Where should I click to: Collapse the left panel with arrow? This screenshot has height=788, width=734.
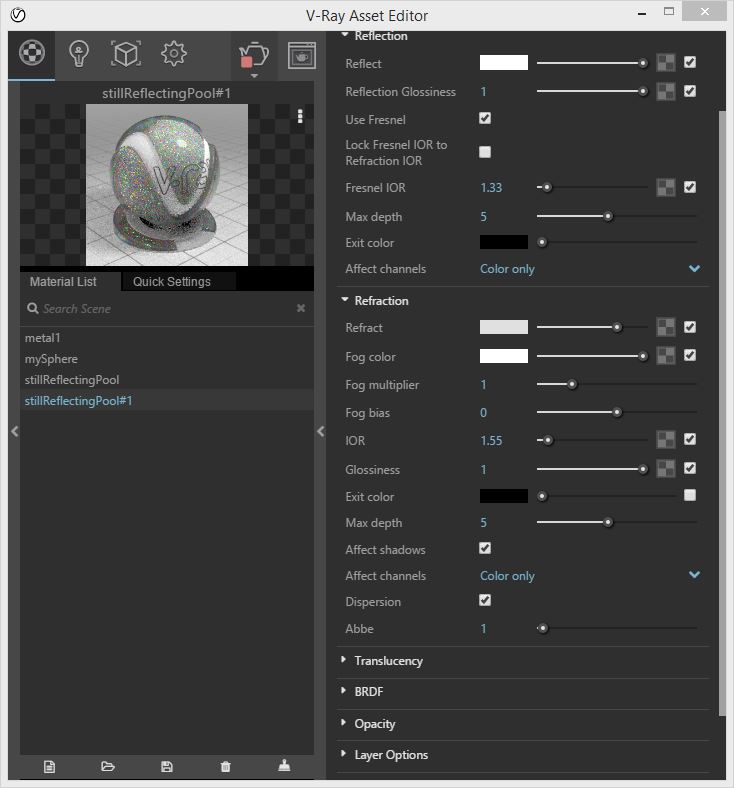tap(15, 431)
